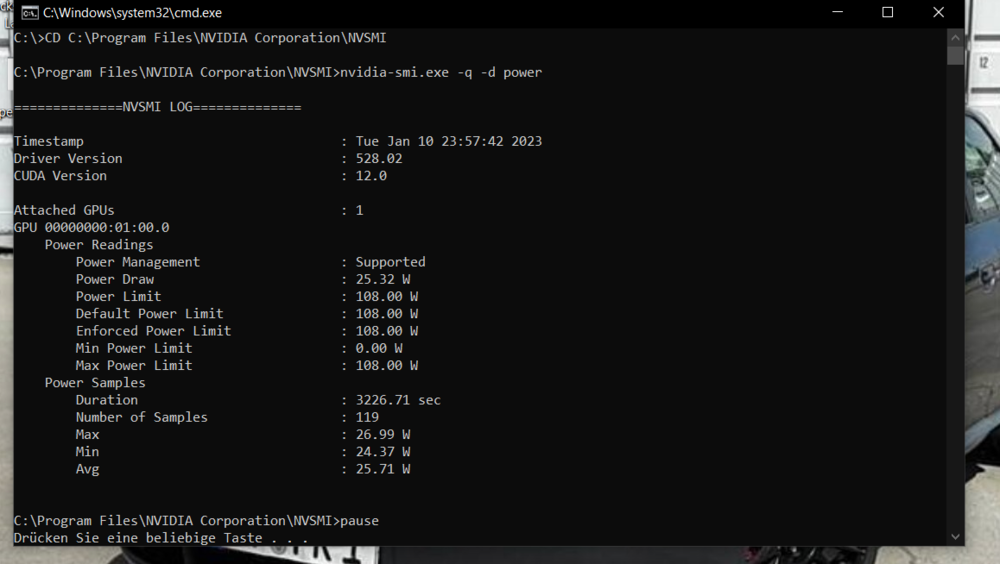The height and width of the screenshot is (564, 1000).
Task: Click the Avg power value 25.71 W
Action: tap(383, 469)
